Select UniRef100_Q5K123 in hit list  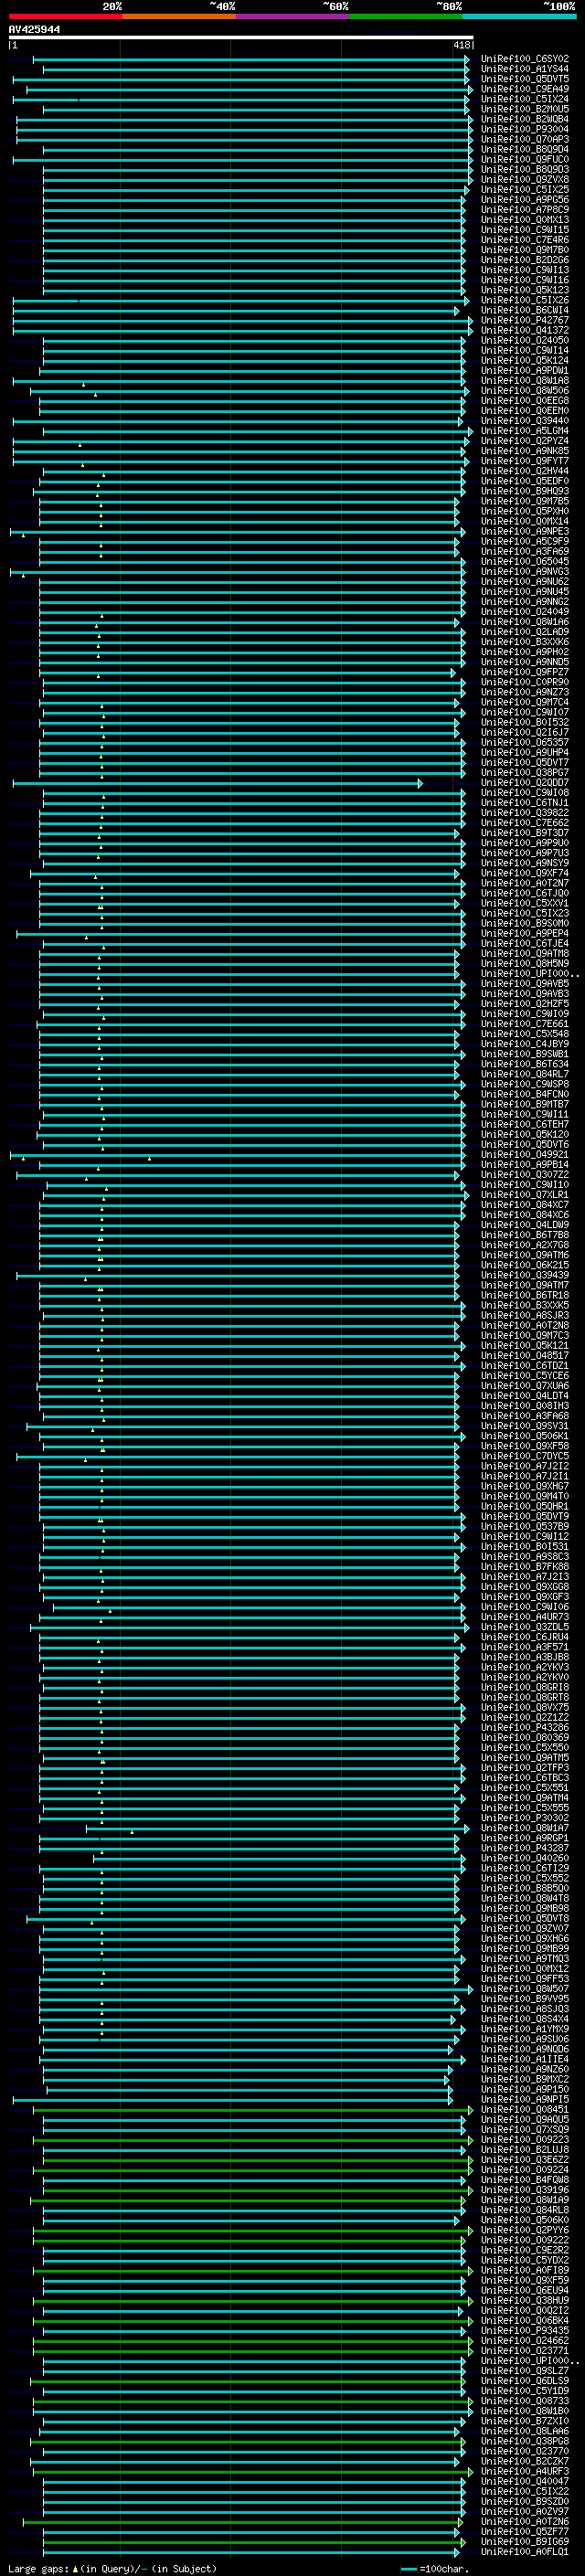(525, 290)
